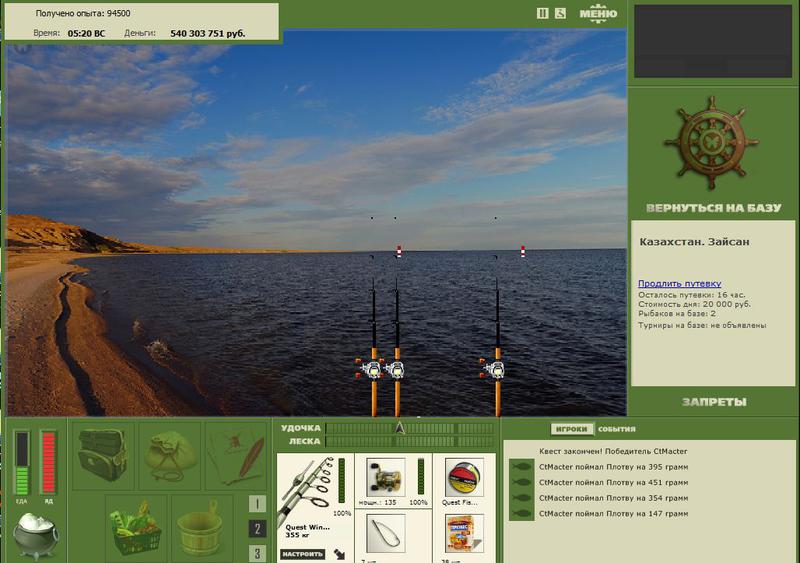Select tackle slot 2

(257, 529)
